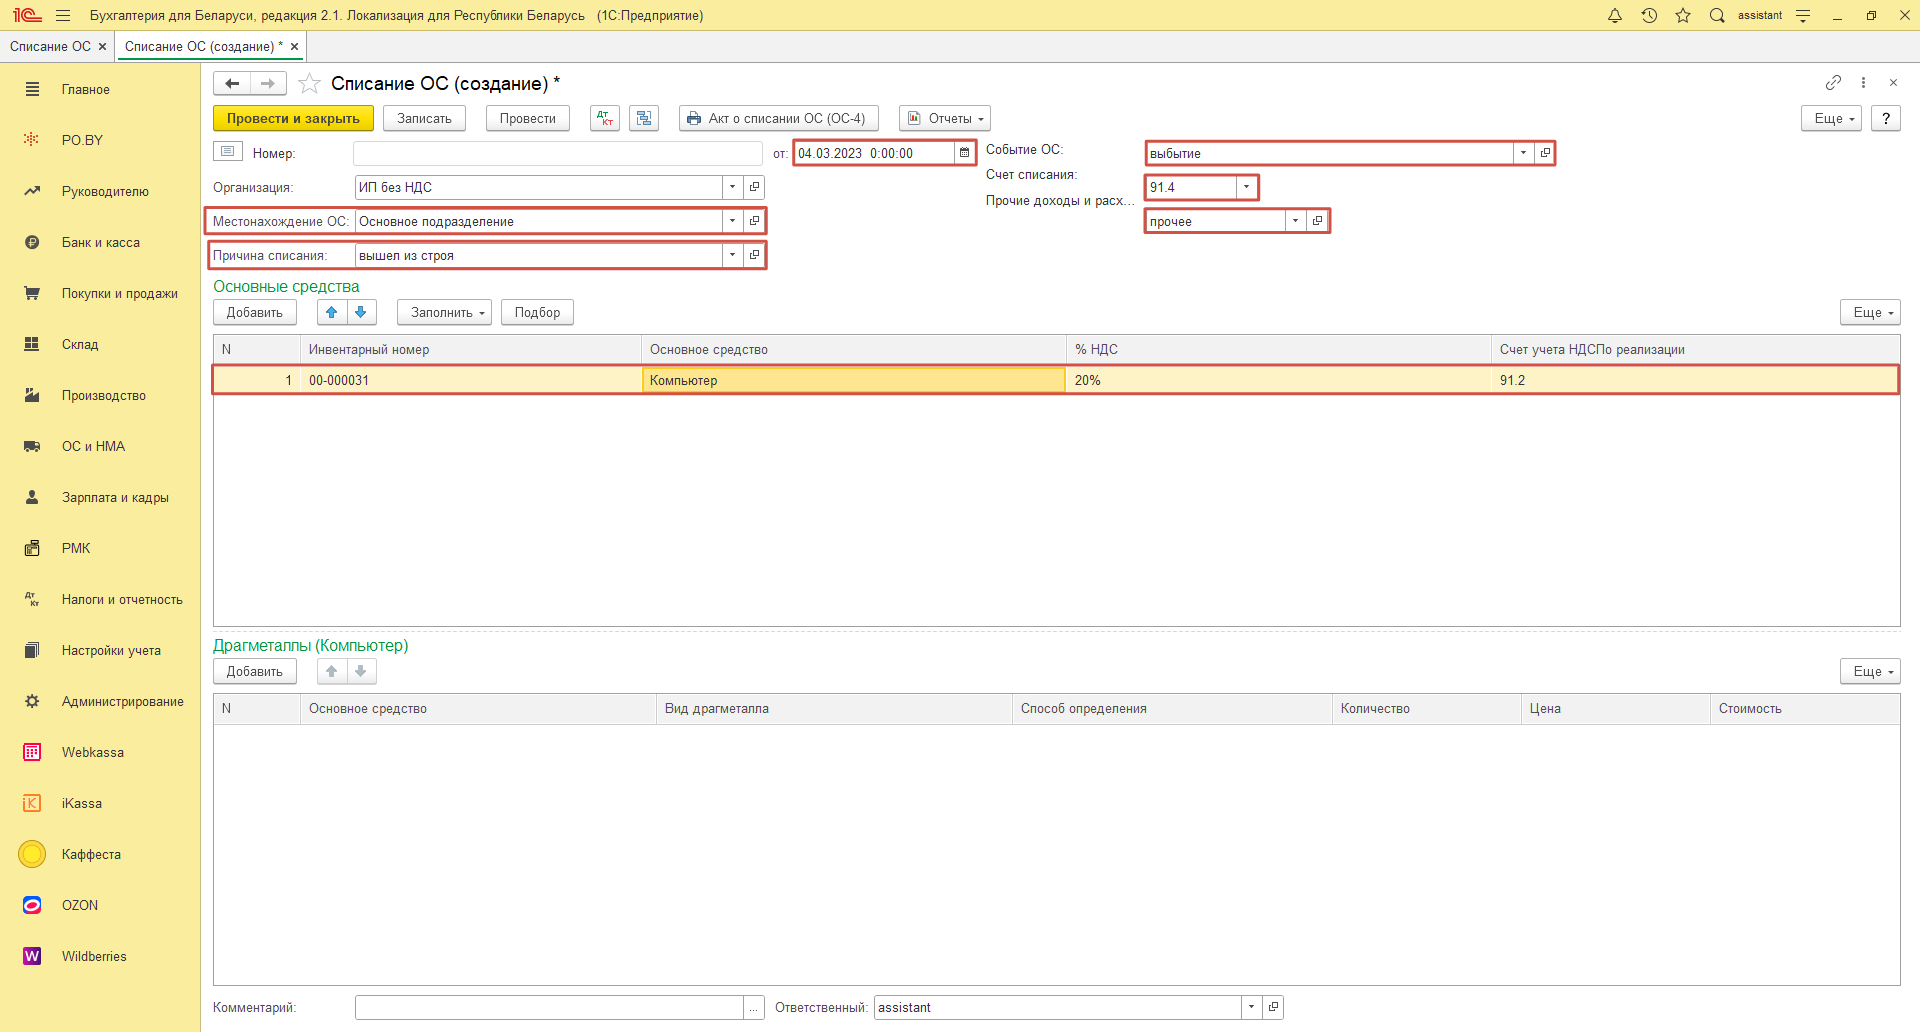The width and height of the screenshot is (1920, 1032).
Task: Open the notifications bell icon
Action: pos(1615,15)
